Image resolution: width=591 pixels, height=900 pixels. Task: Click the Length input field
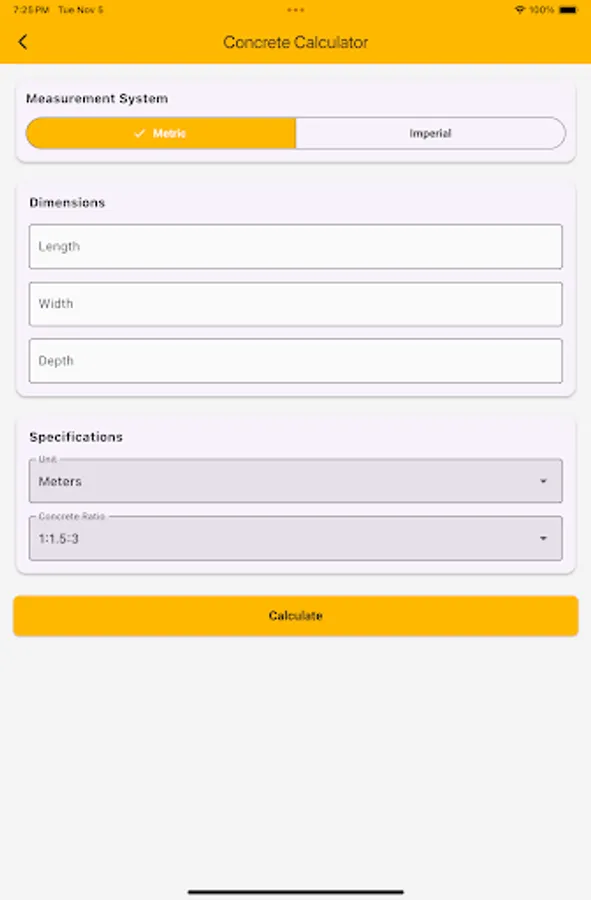295,246
